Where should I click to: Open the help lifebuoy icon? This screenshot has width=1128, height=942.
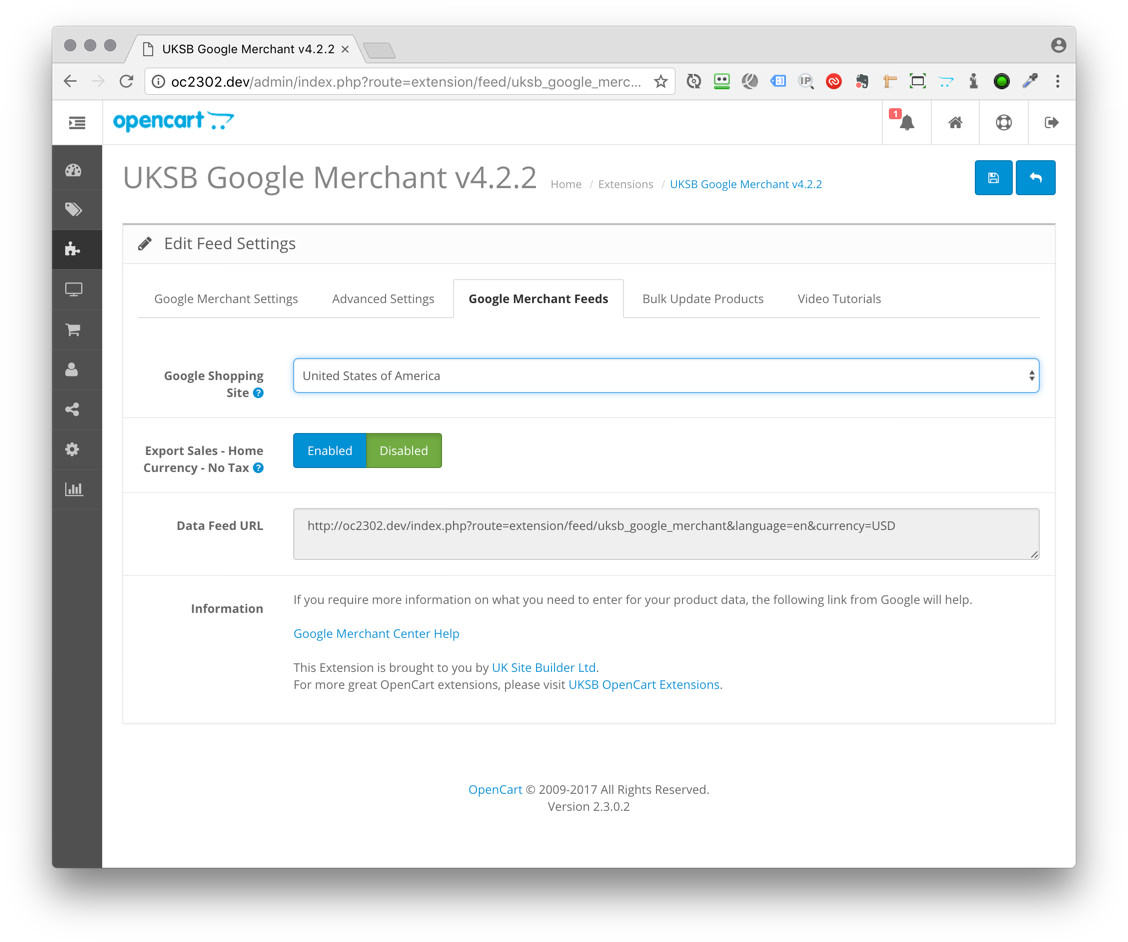pyautogui.click(x=1004, y=122)
